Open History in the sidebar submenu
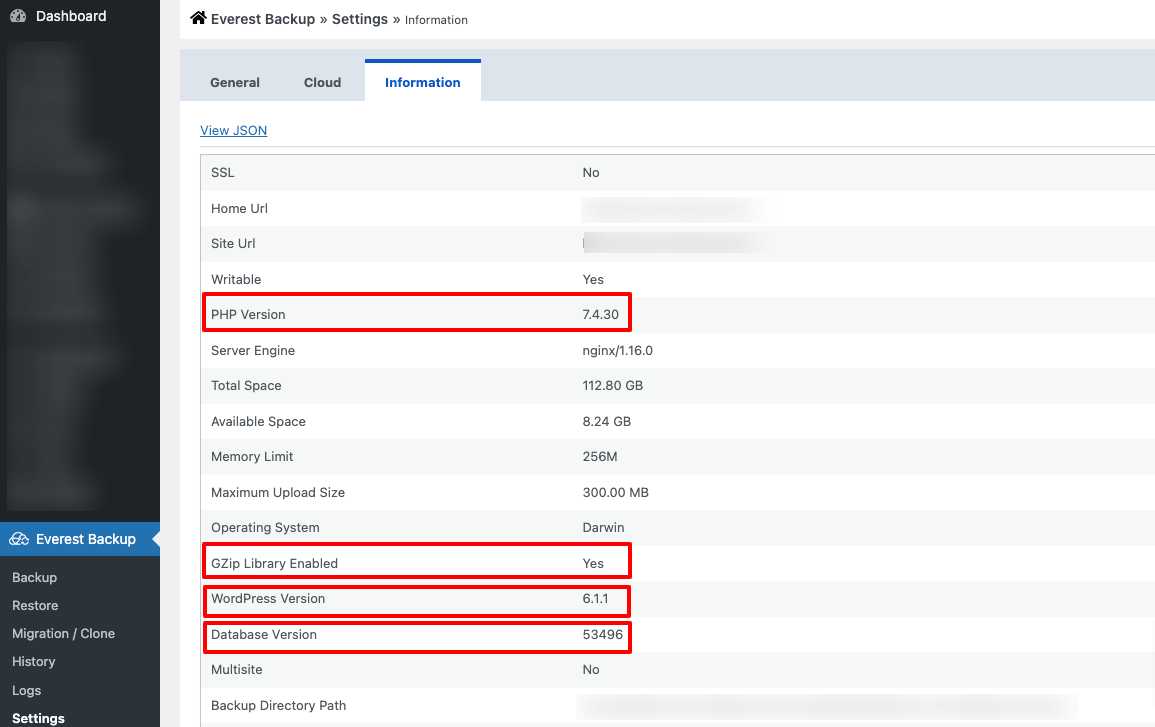Image resolution: width=1155 pixels, height=727 pixels. [33, 661]
